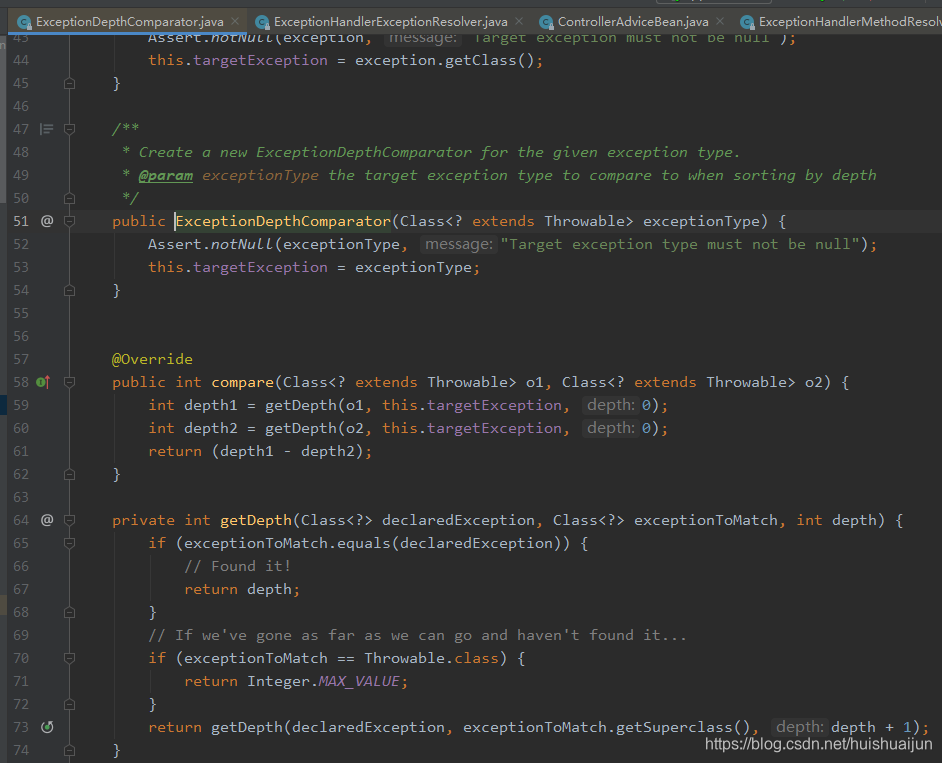The image size is (942, 763).
Task: Click the overriding method gutter icon beside compare
Action: [41, 381]
